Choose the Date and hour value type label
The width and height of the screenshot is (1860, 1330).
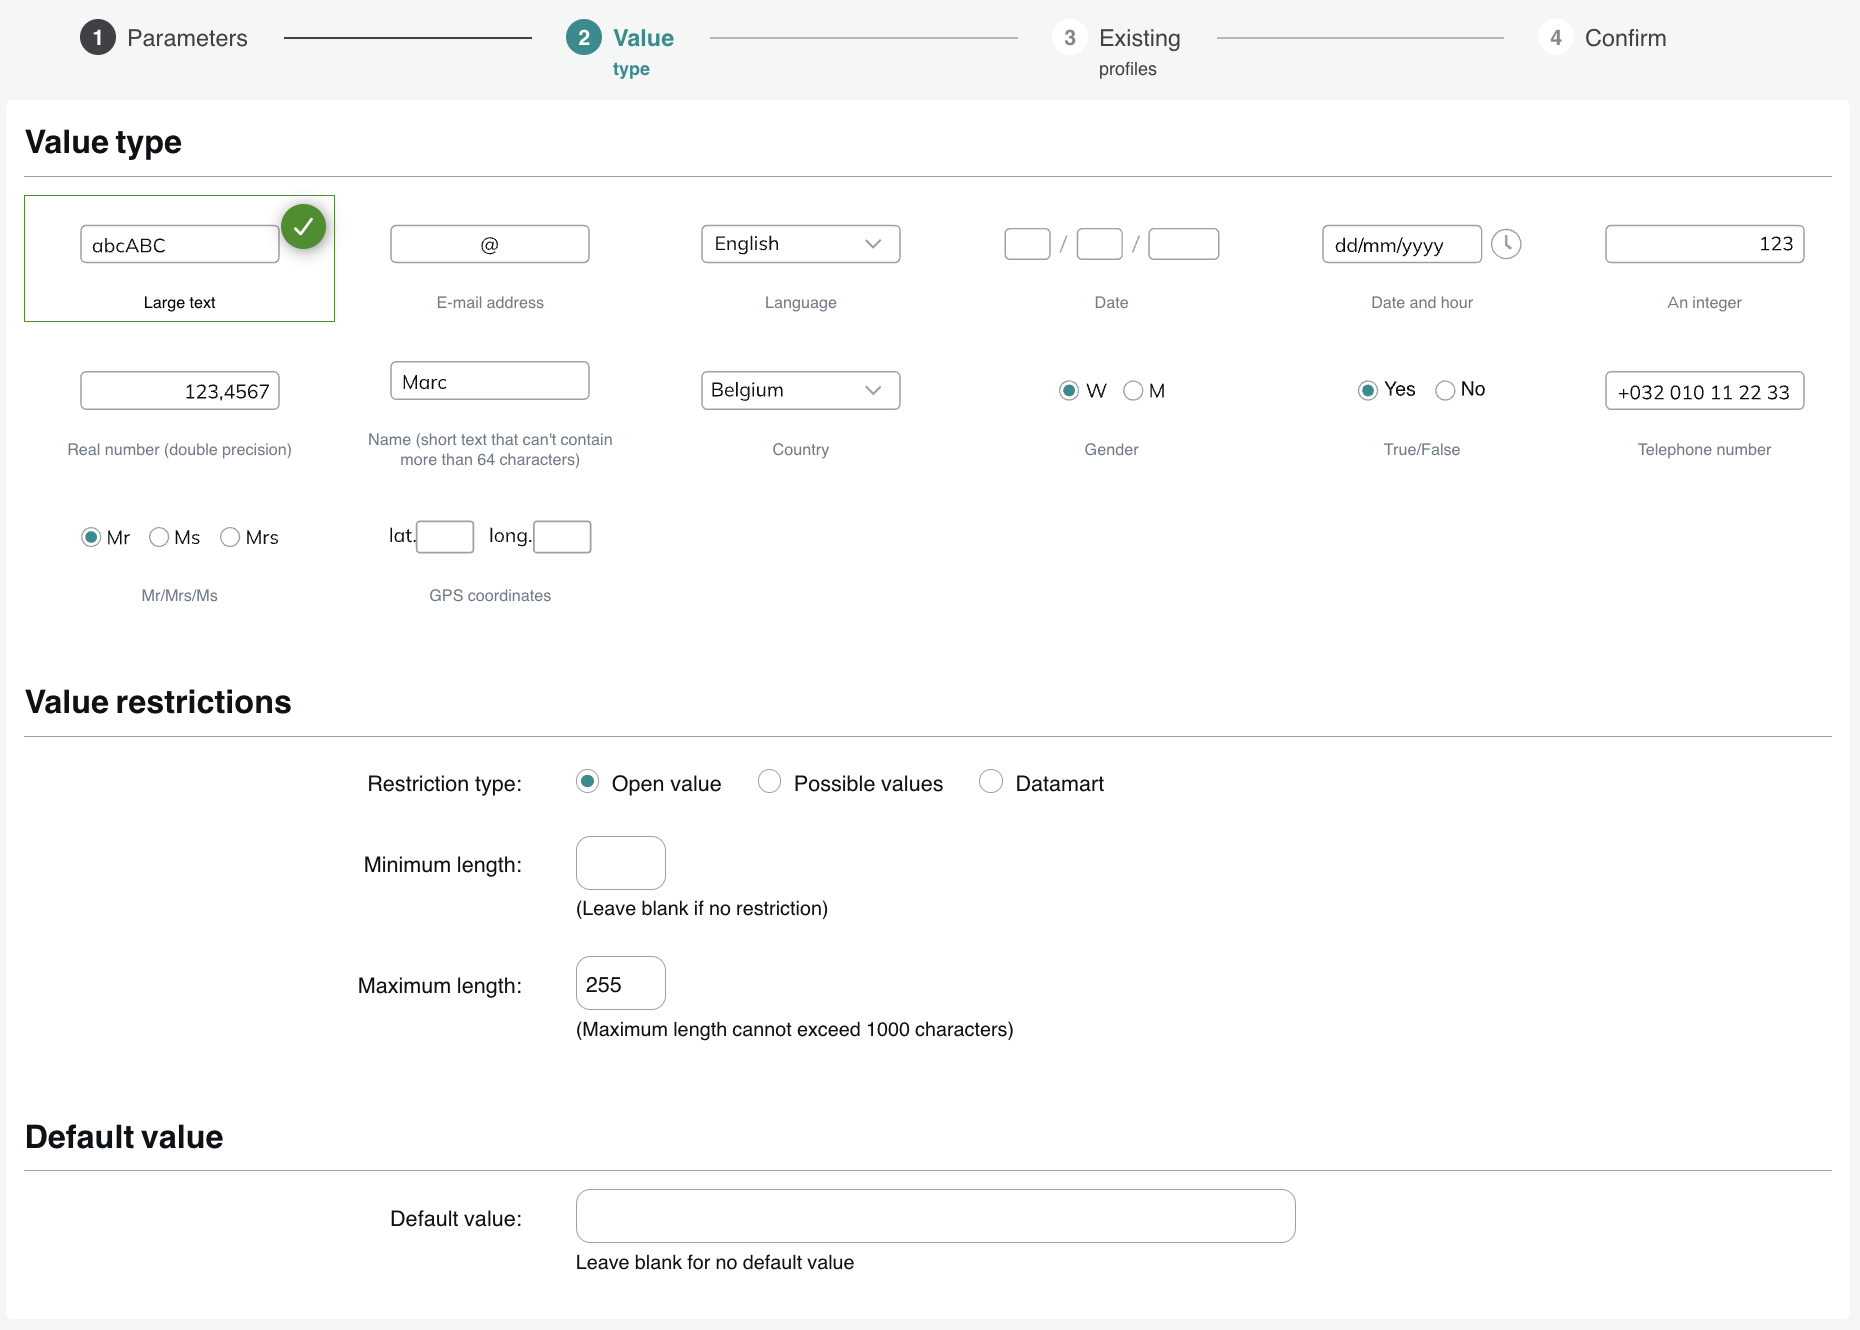click(x=1422, y=302)
